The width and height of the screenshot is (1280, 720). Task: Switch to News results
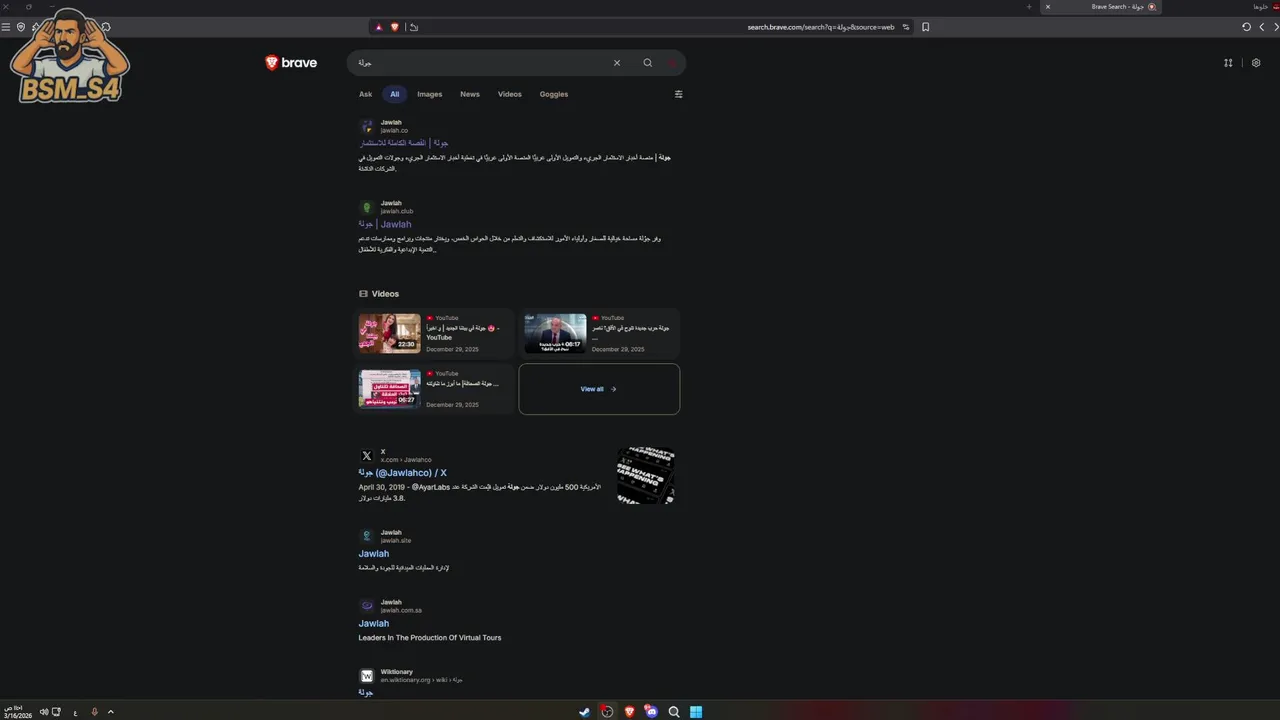click(470, 94)
